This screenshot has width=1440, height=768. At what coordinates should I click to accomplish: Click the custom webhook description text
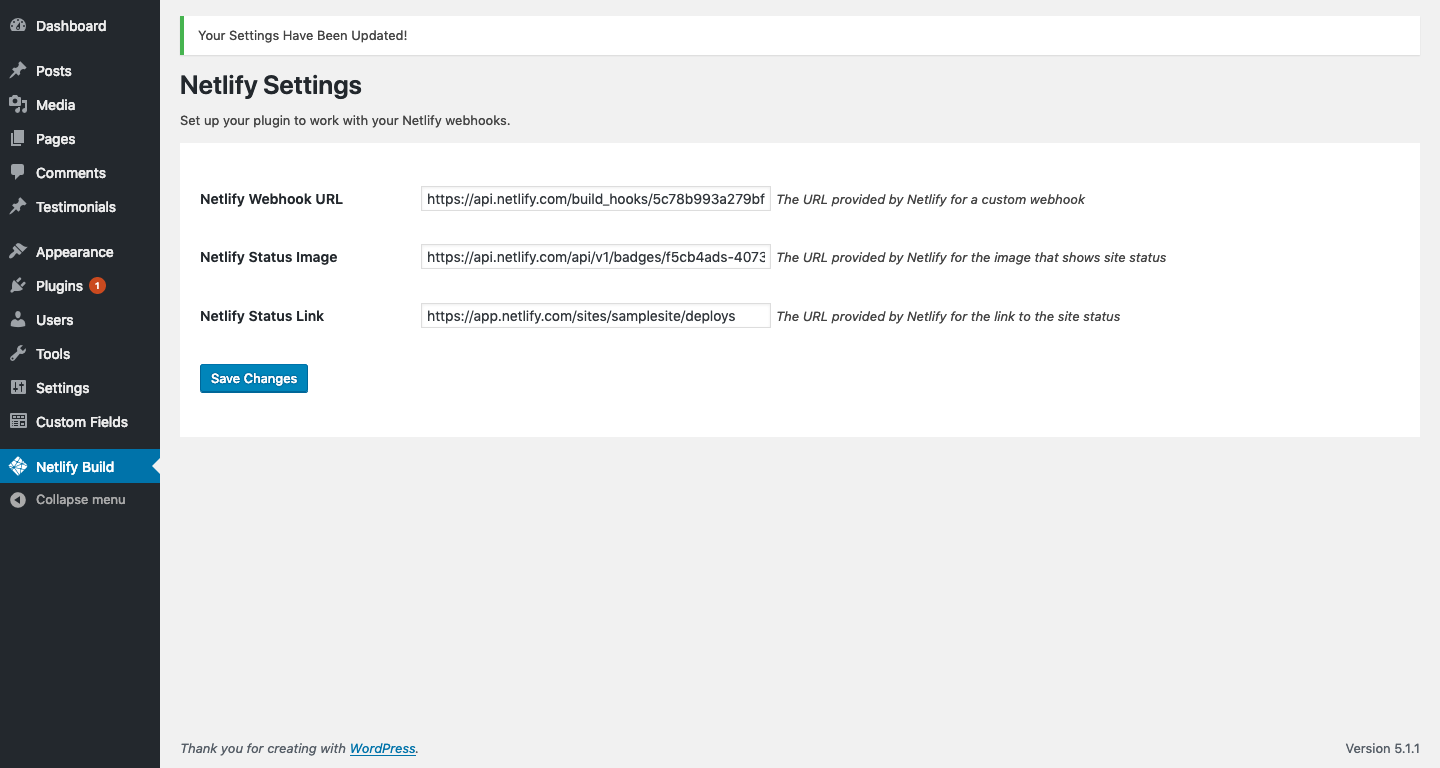[x=931, y=200]
